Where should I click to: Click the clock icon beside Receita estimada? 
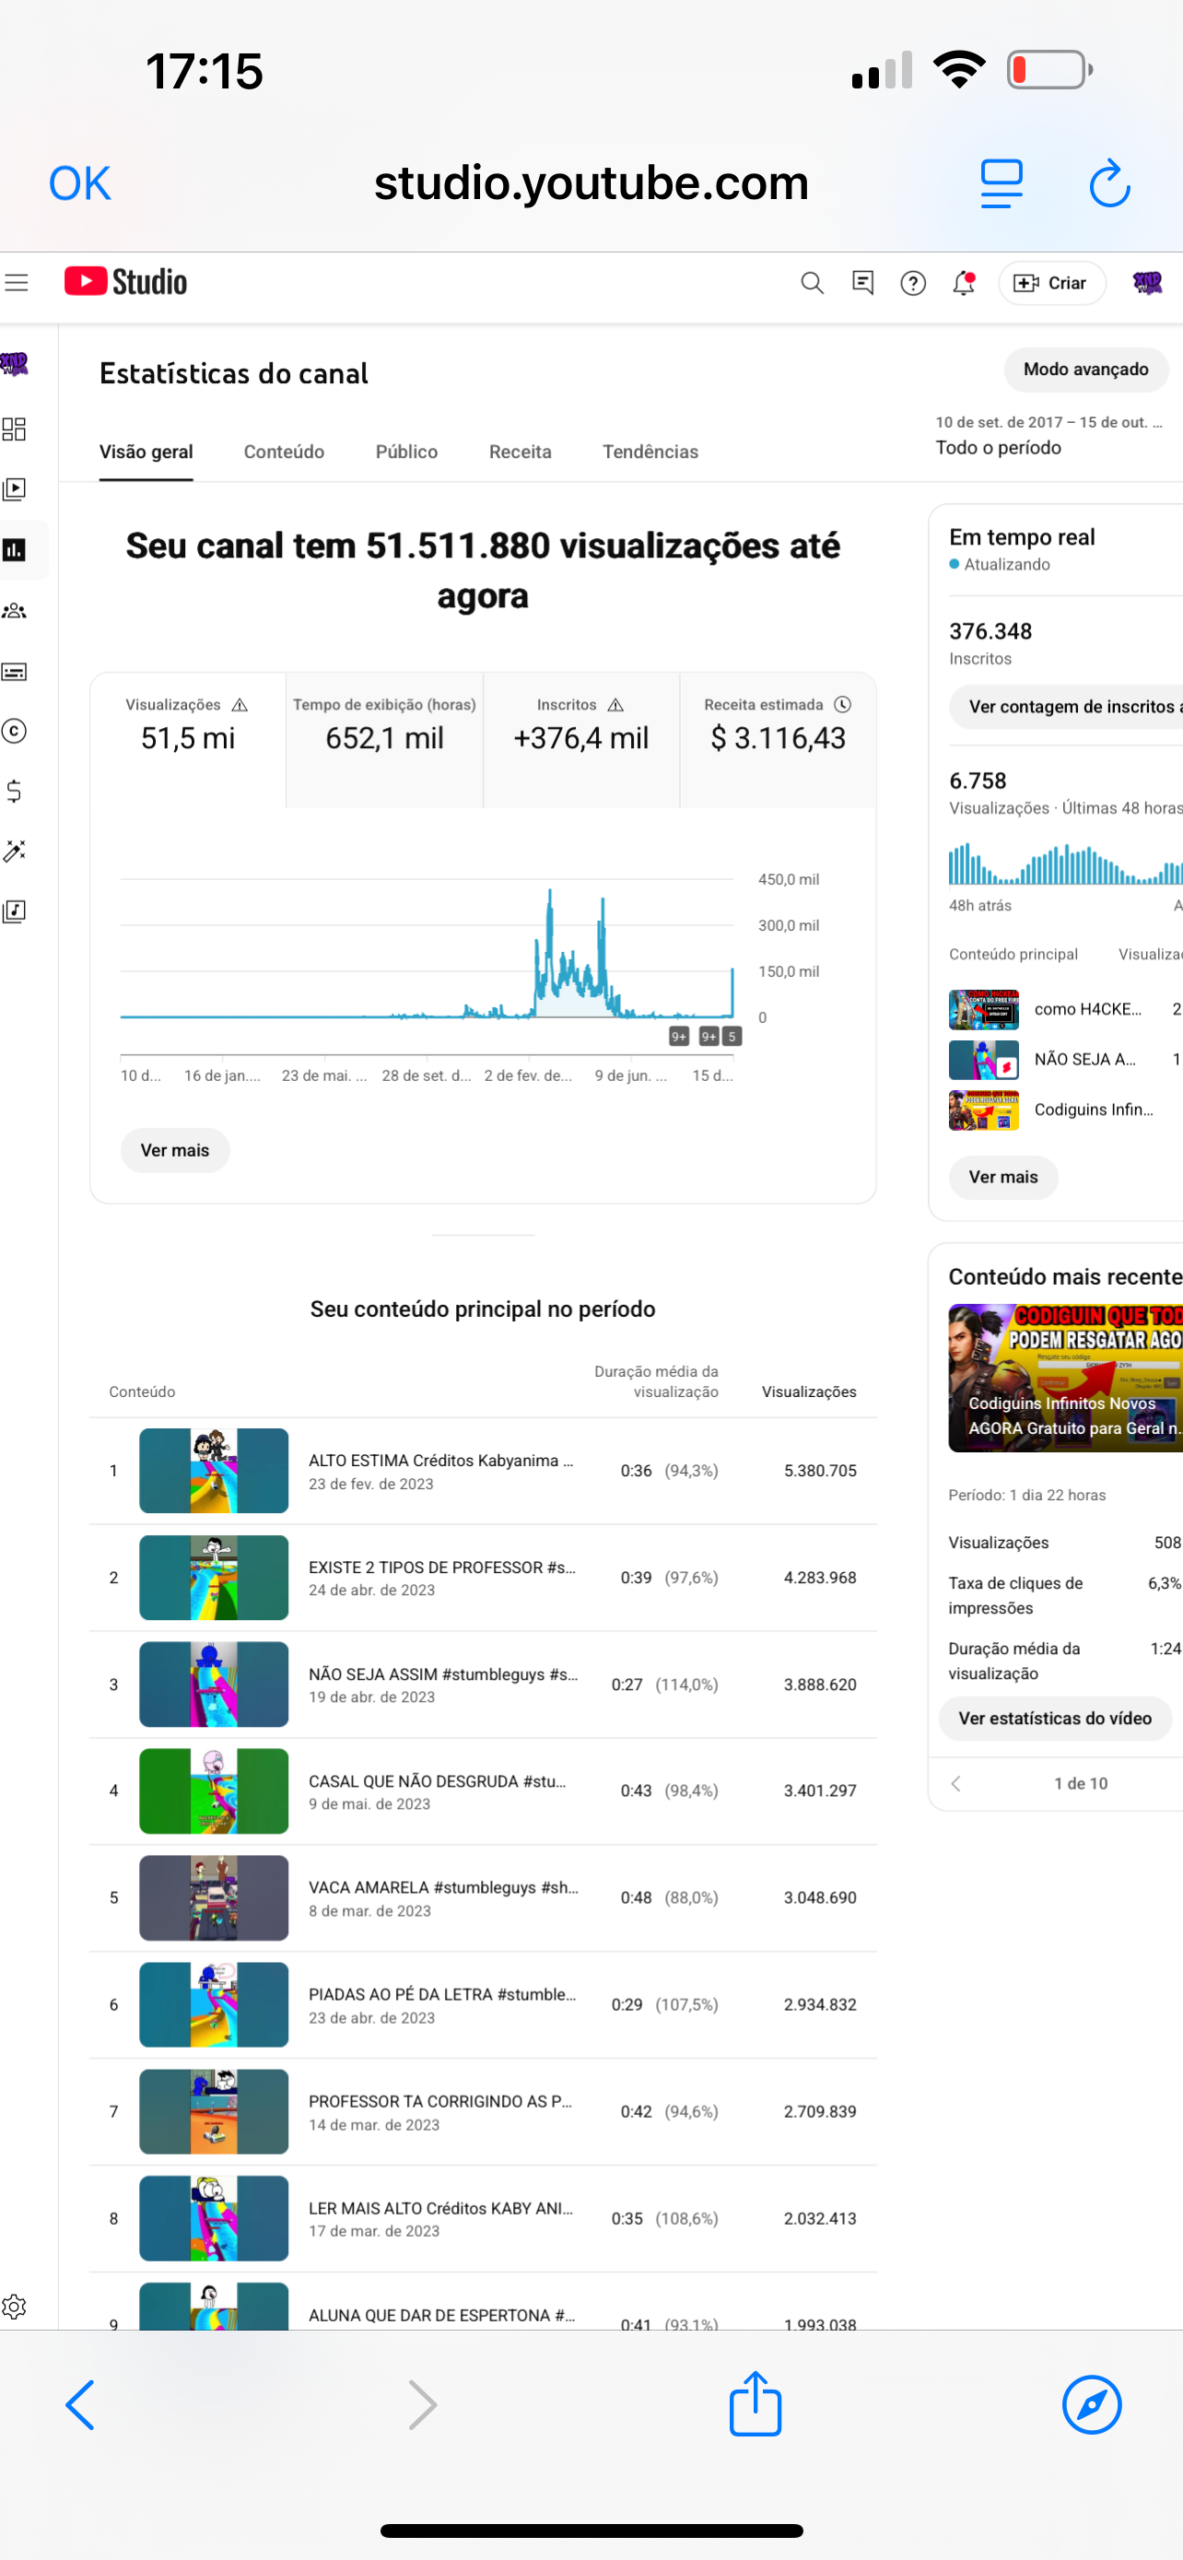point(843,705)
